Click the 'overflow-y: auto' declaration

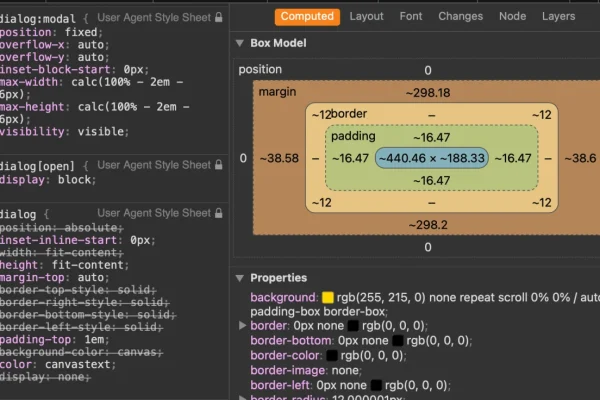click(x=55, y=57)
